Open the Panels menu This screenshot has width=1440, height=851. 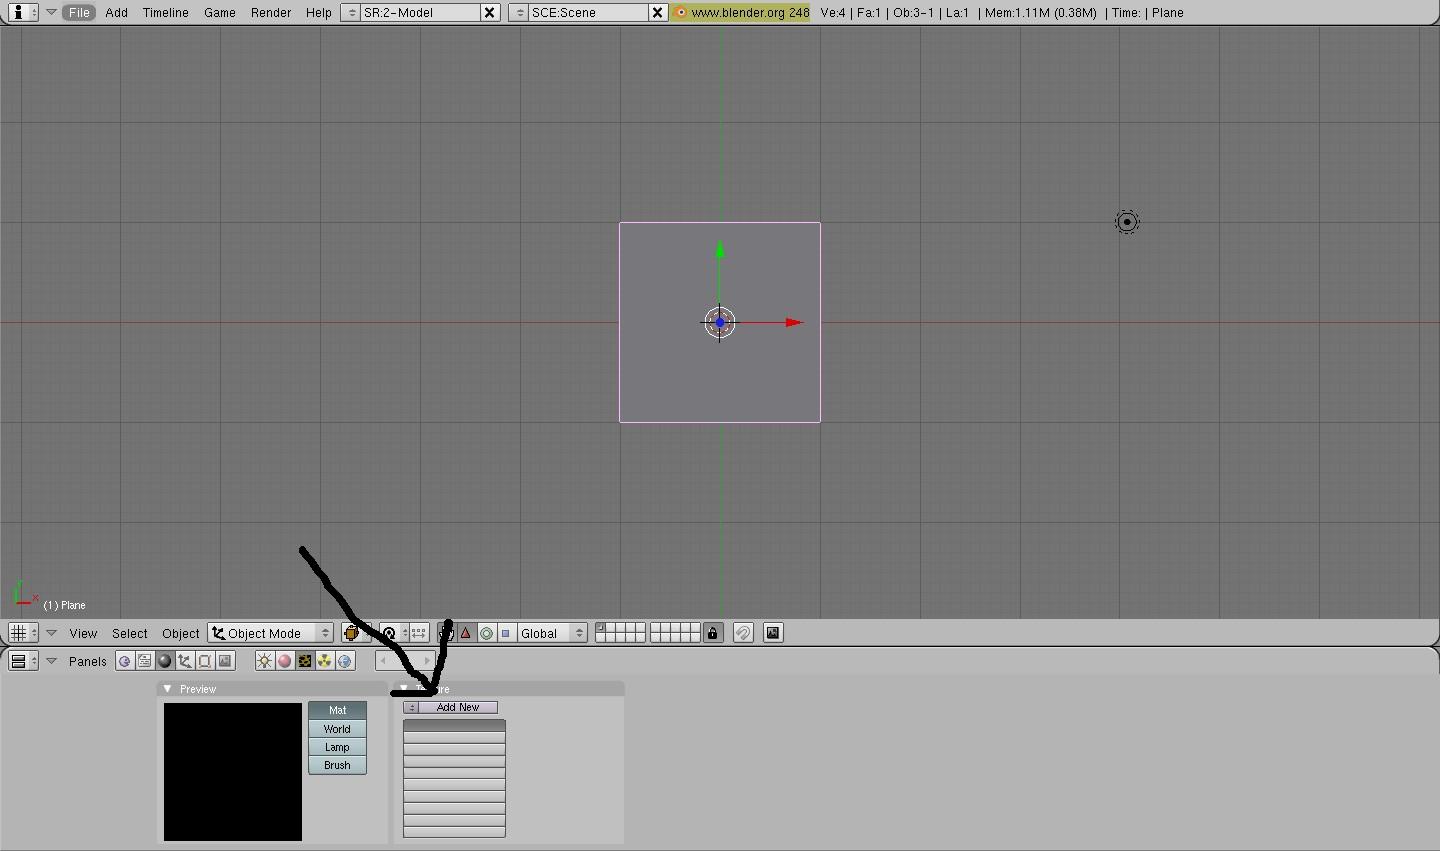click(88, 661)
